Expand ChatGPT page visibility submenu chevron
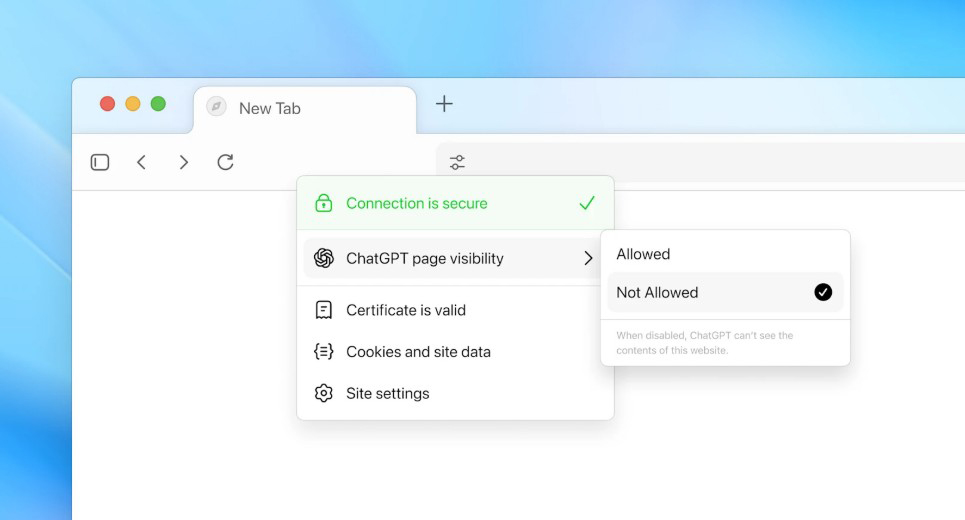The height and width of the screenshot is (520, 965). click(x=588, y=258)
